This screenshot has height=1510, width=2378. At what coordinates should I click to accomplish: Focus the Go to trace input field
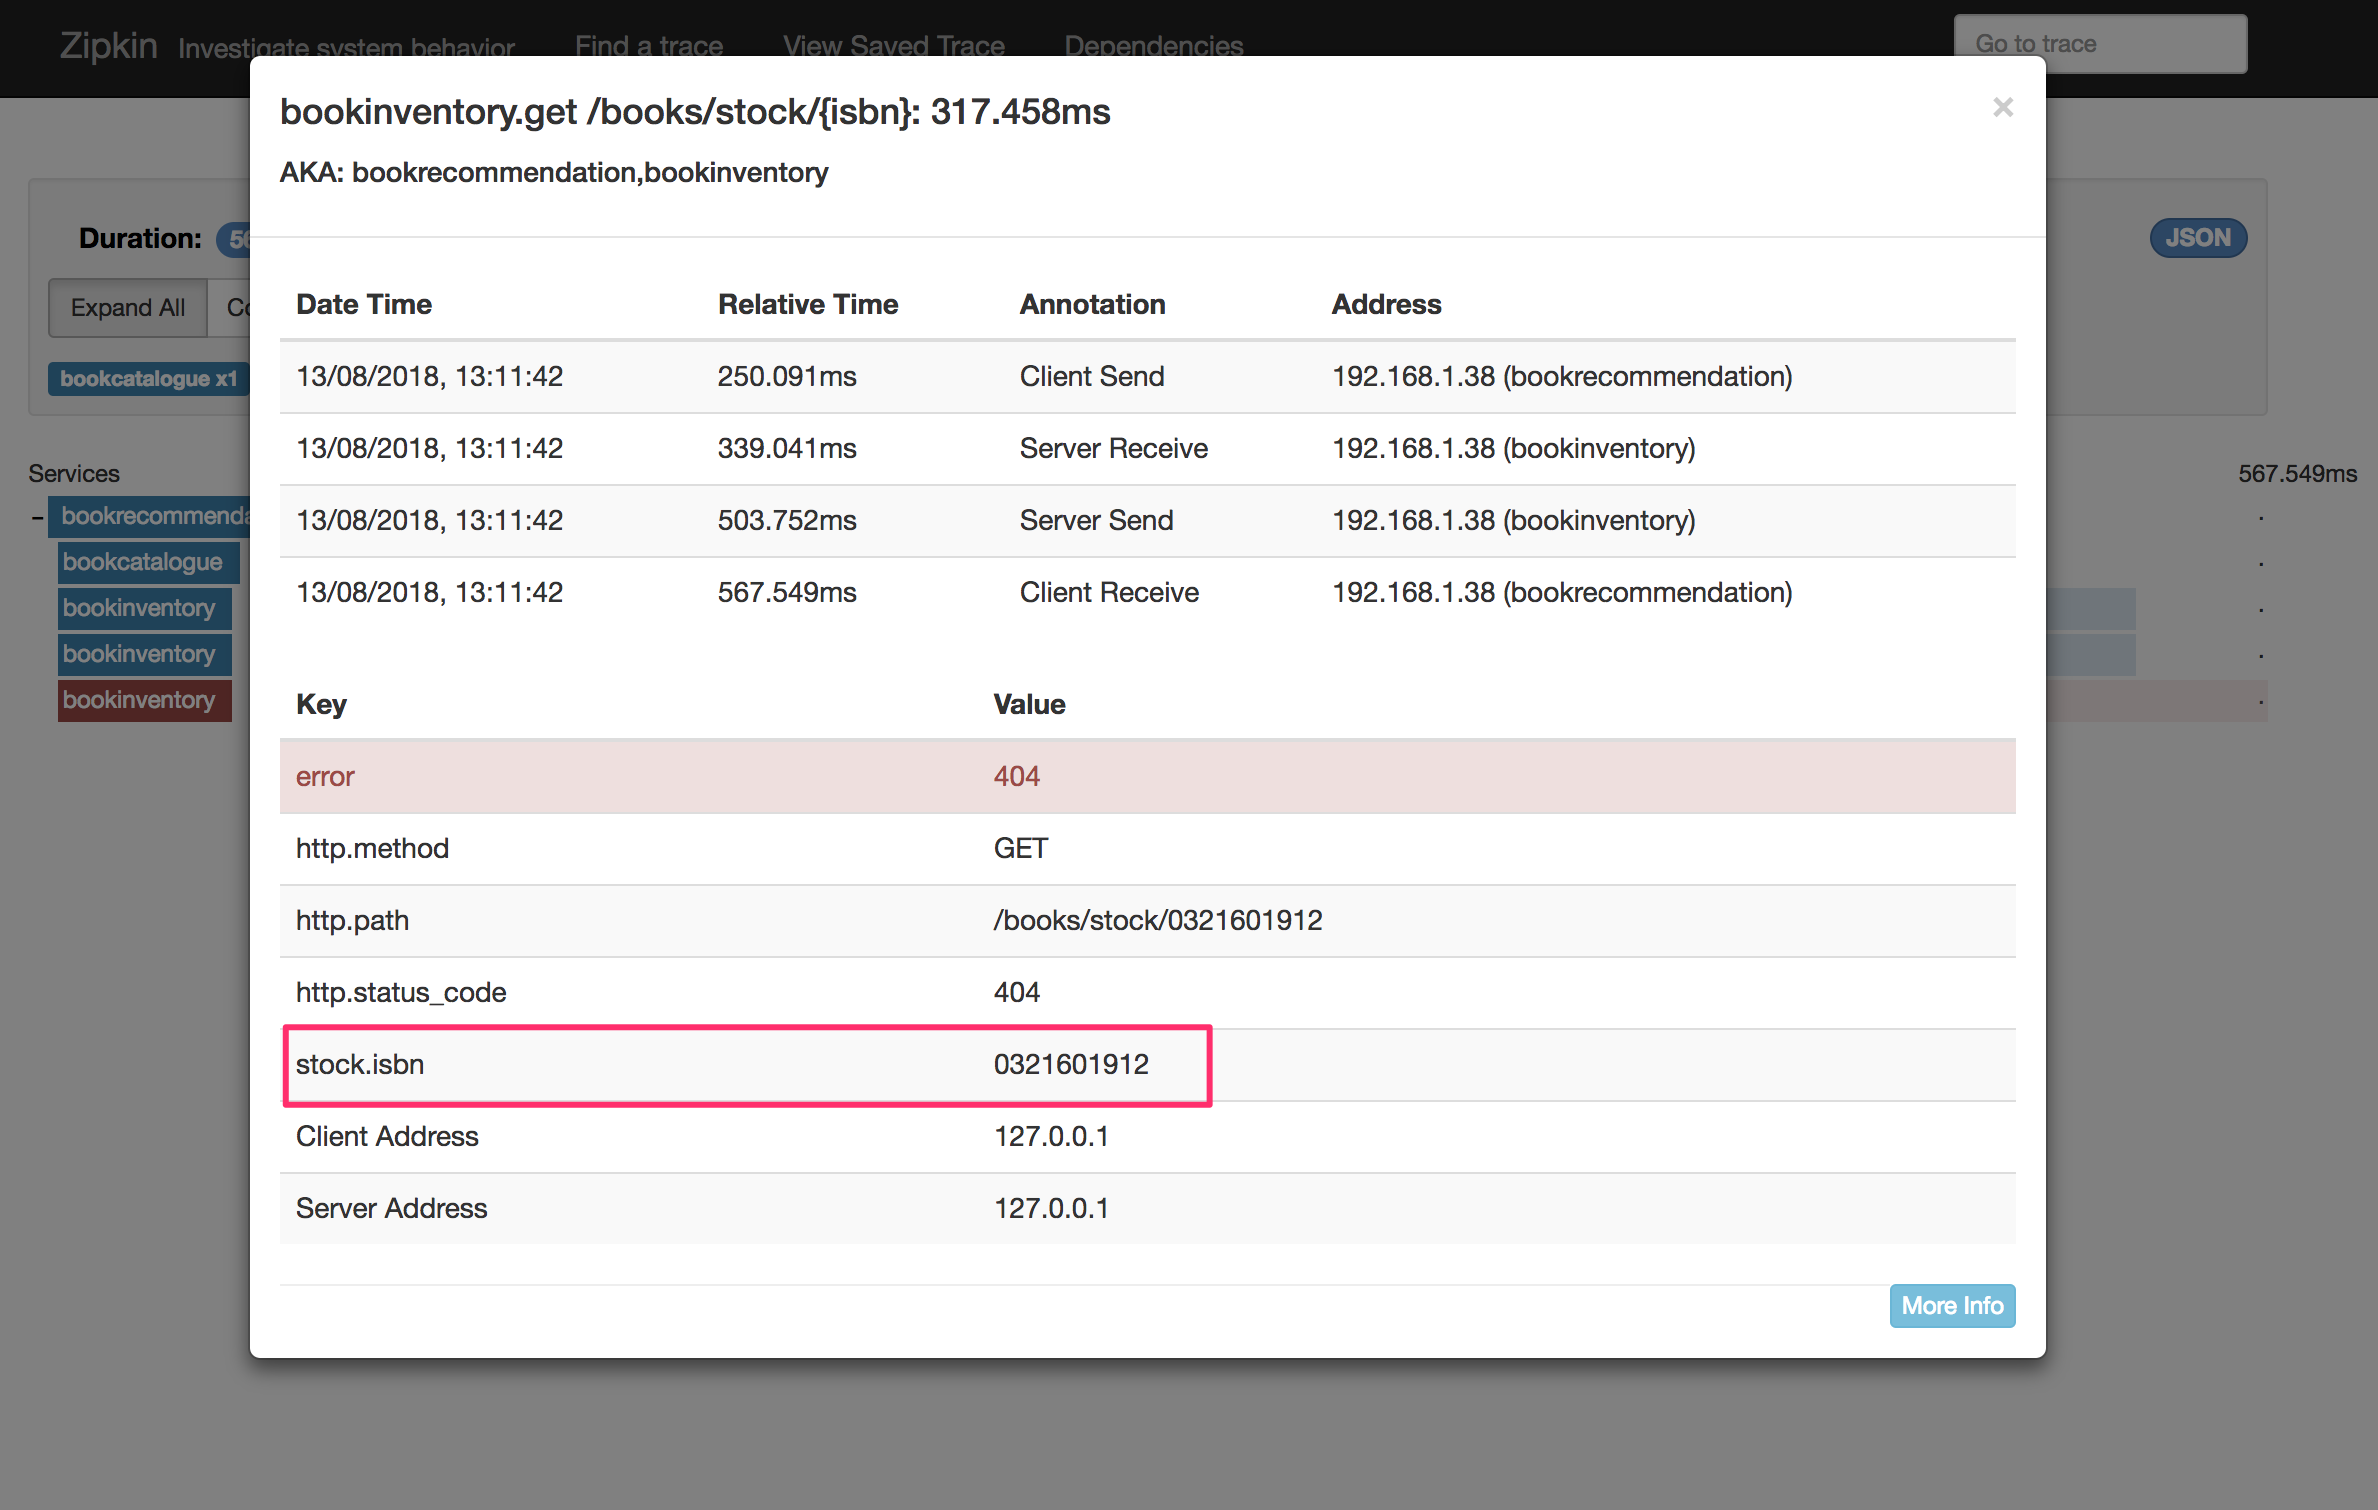(x=2100, y=44)
